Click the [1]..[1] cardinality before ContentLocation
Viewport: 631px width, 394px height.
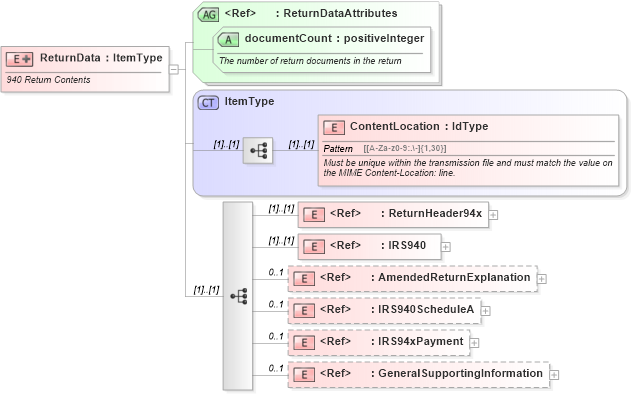tap(301, 144)
